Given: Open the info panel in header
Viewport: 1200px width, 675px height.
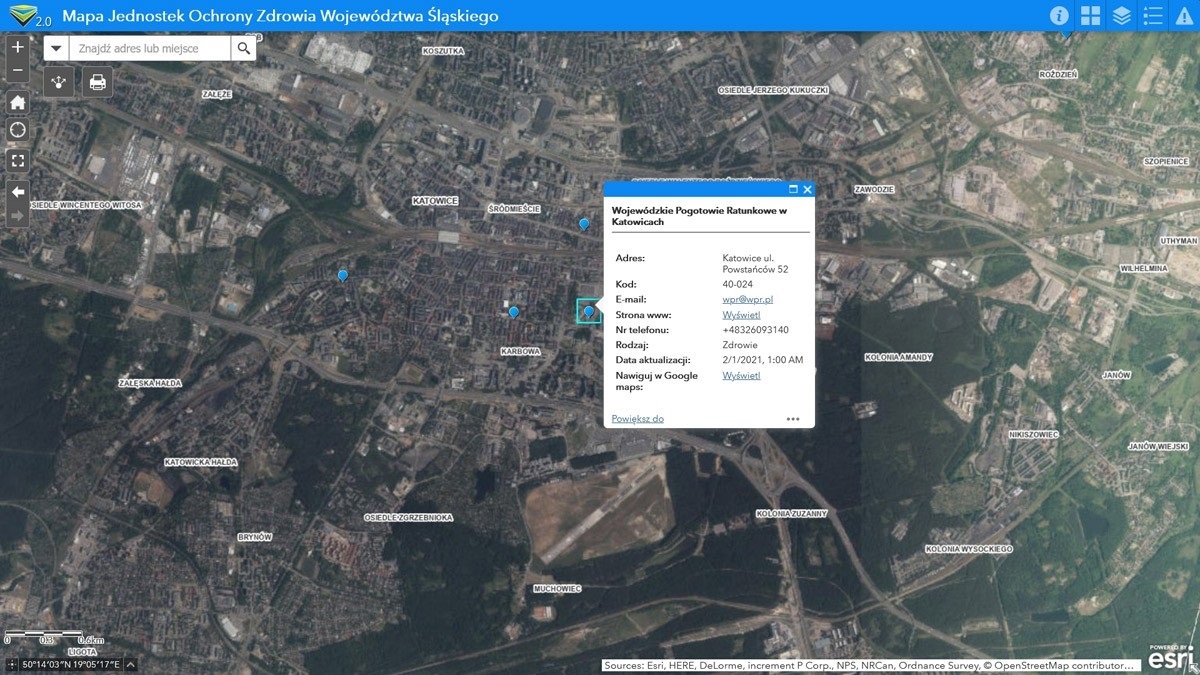Looking at the screenshot, I should tap(1059, 16).
